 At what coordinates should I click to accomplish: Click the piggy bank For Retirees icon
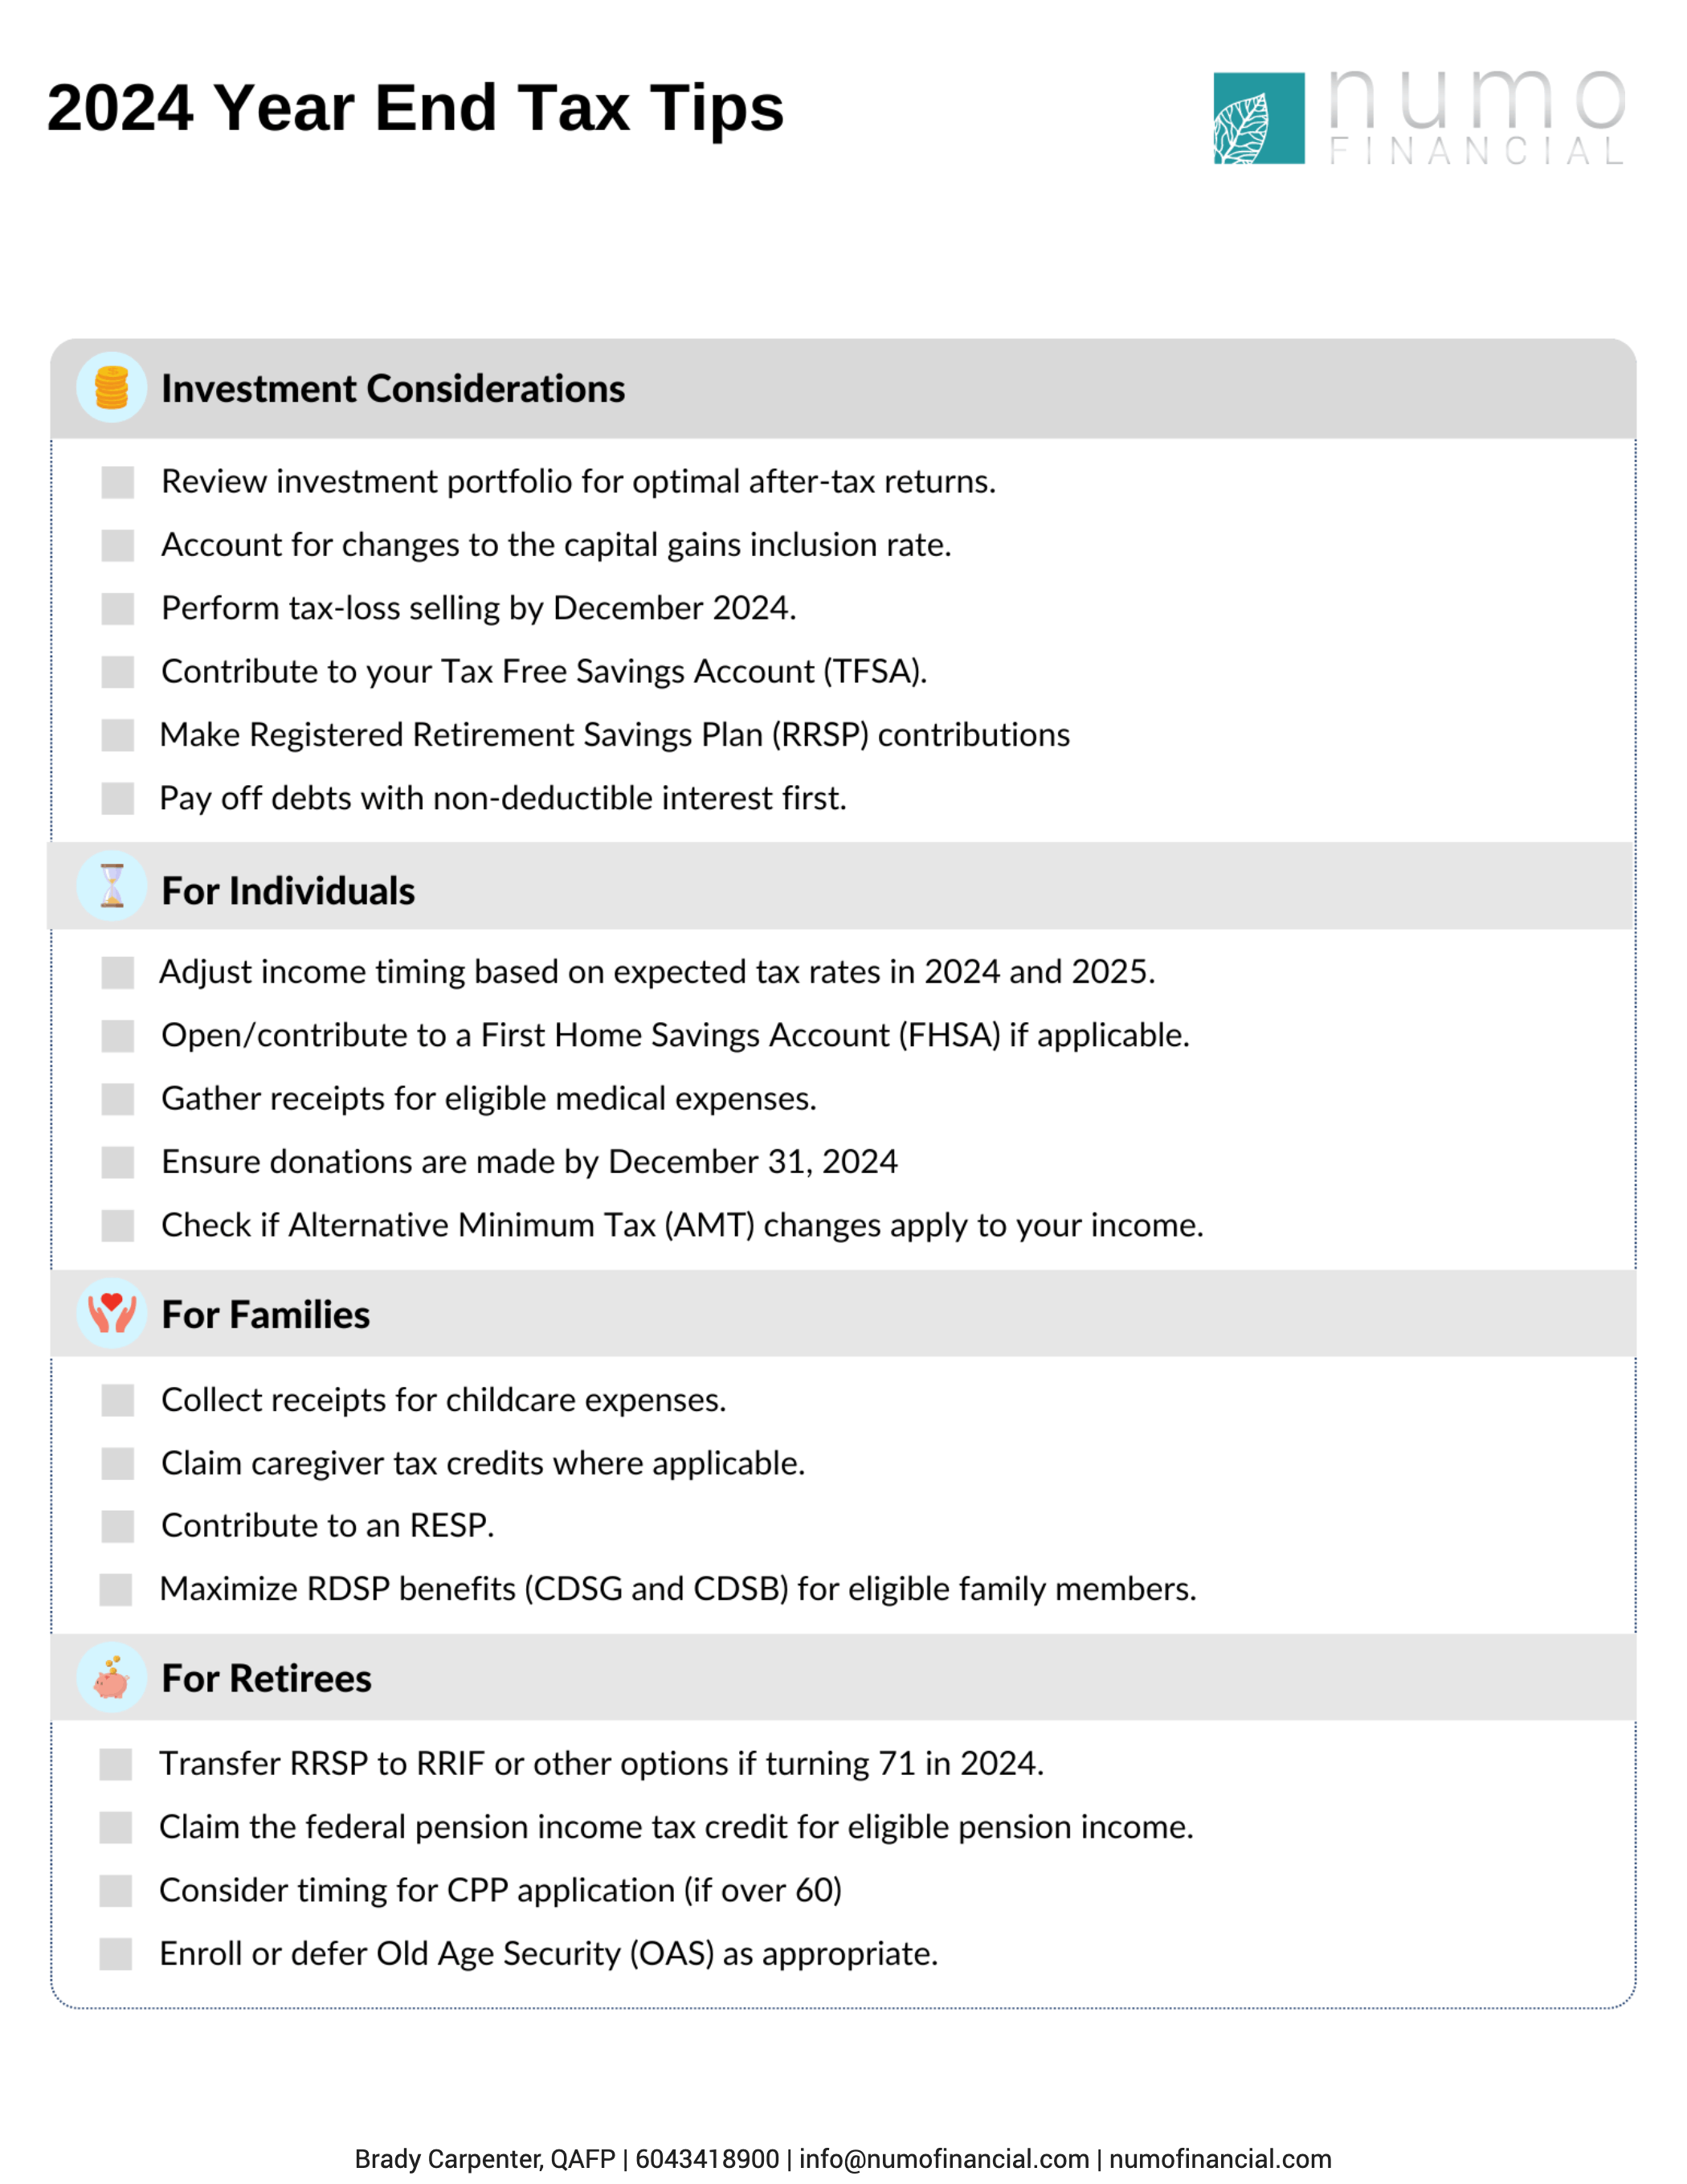click(111, 1678)
